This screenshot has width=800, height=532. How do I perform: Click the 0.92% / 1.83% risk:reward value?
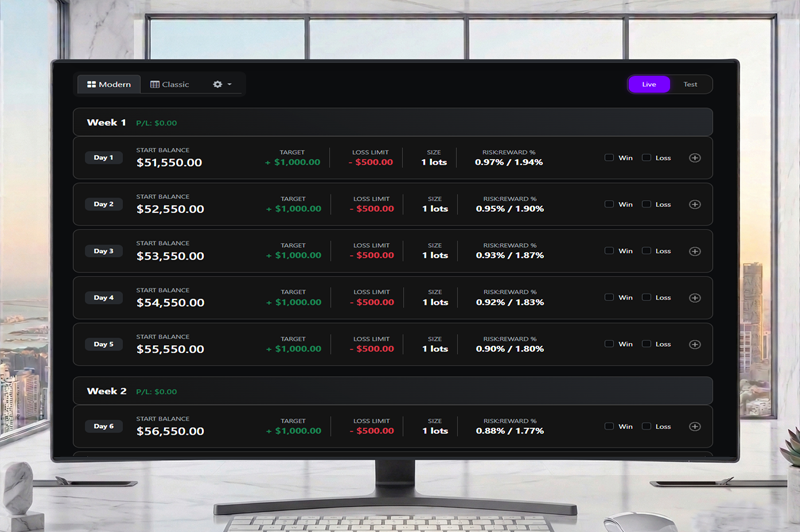[510, 302]
